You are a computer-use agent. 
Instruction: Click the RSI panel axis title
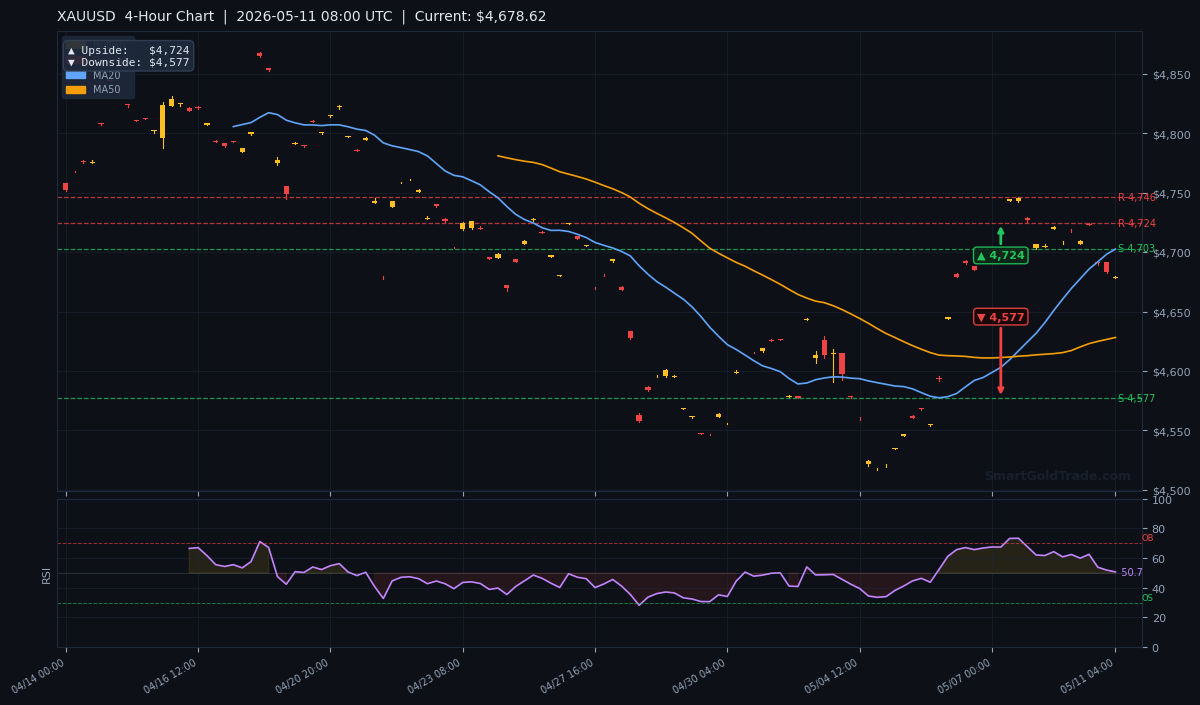[x=46, y=575]
